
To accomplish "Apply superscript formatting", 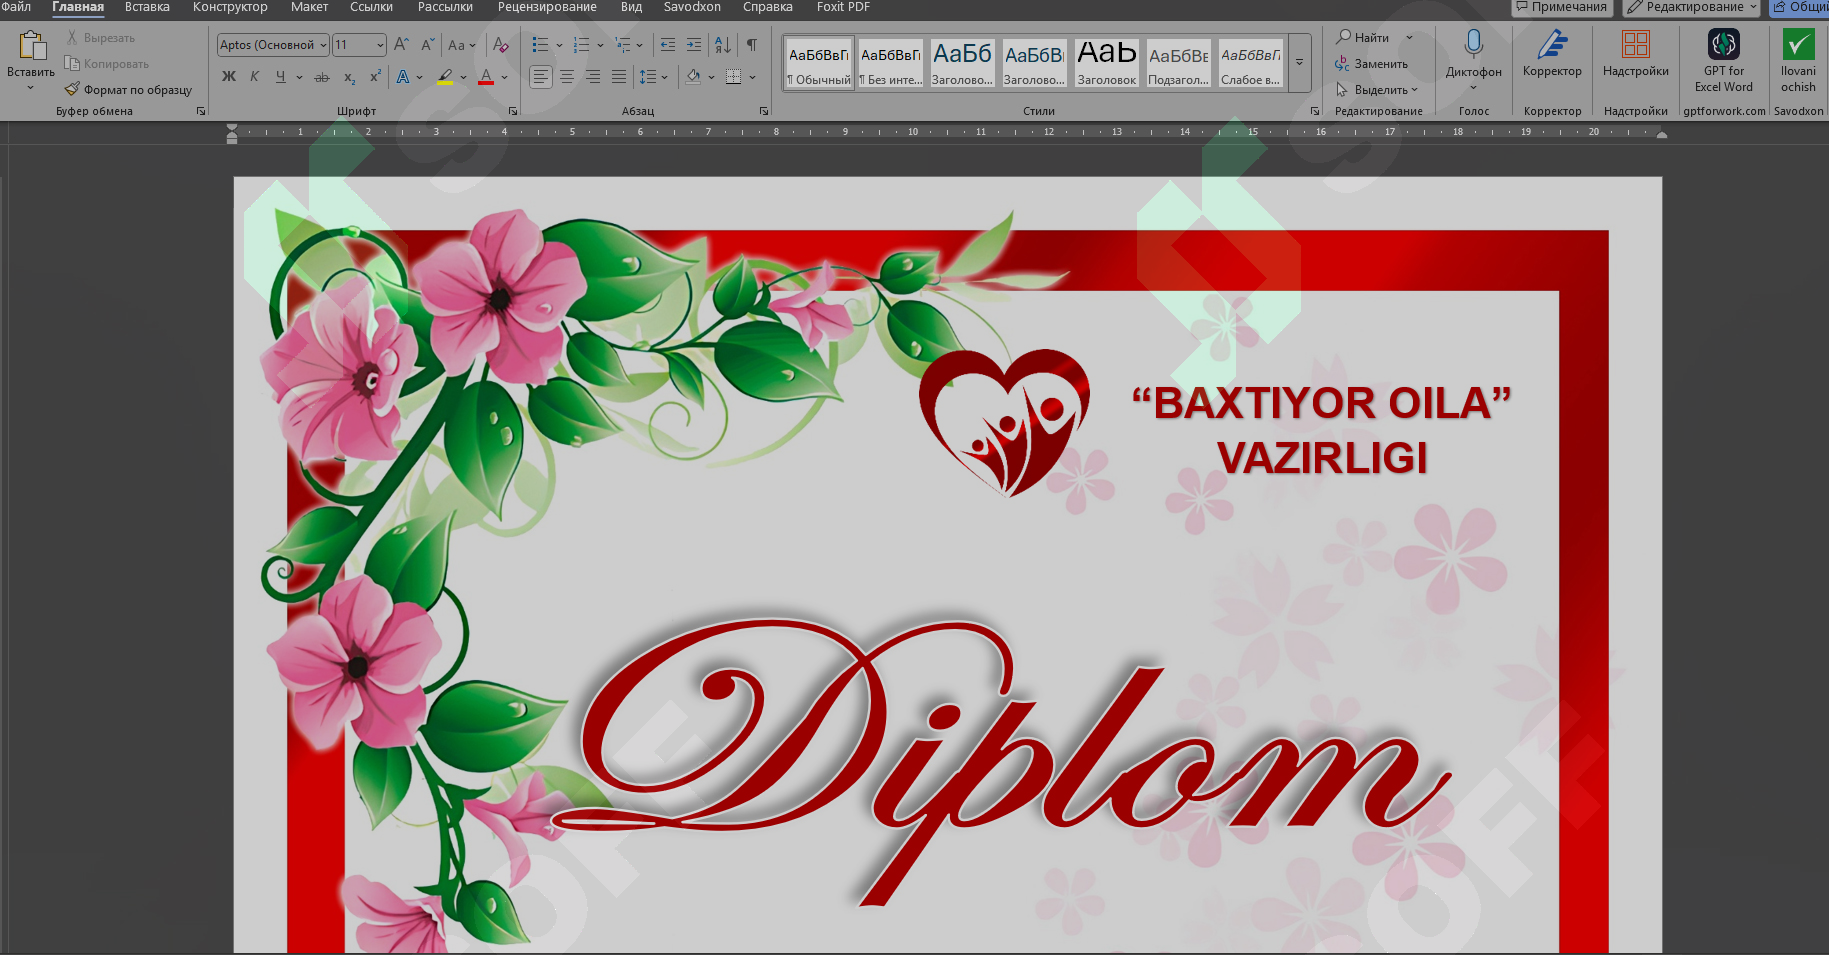I will click(x=375, y=77).
